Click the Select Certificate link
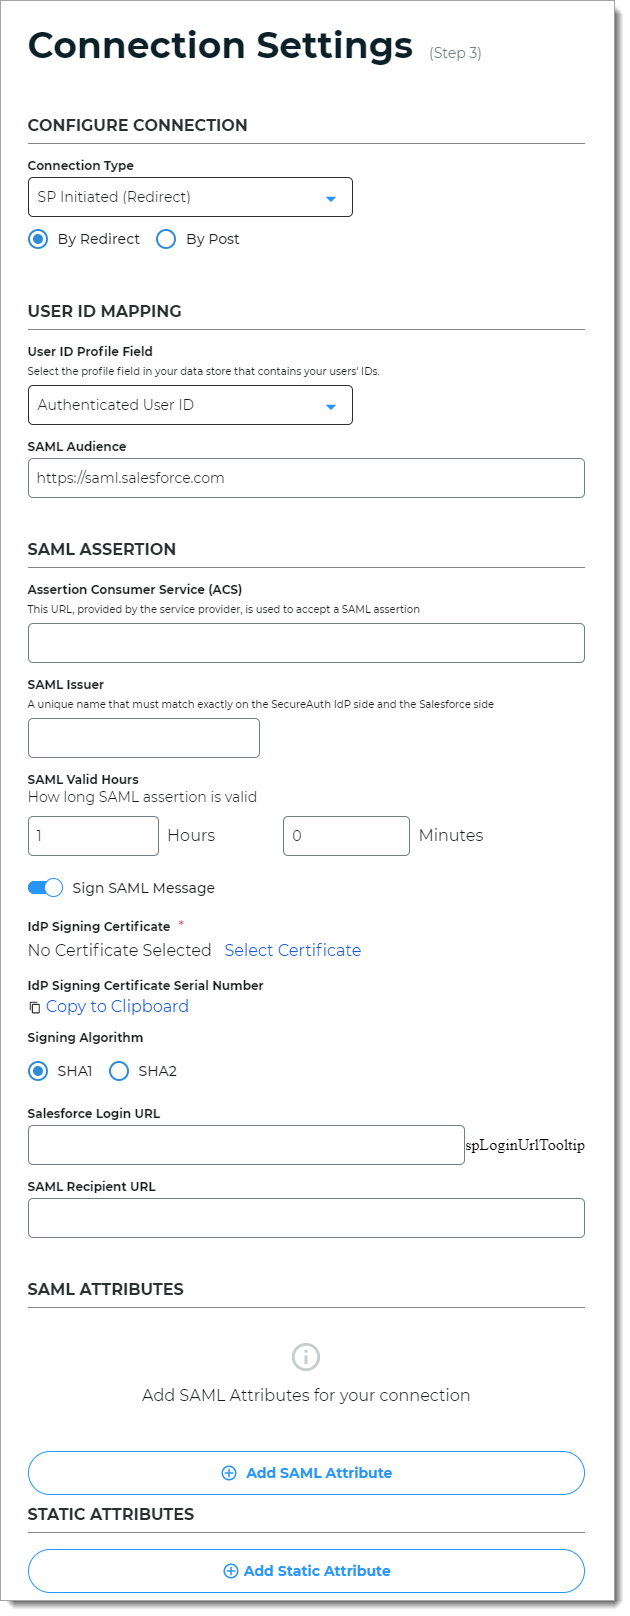Viewport: 630px width, 1616px height. tap(293, 950)
